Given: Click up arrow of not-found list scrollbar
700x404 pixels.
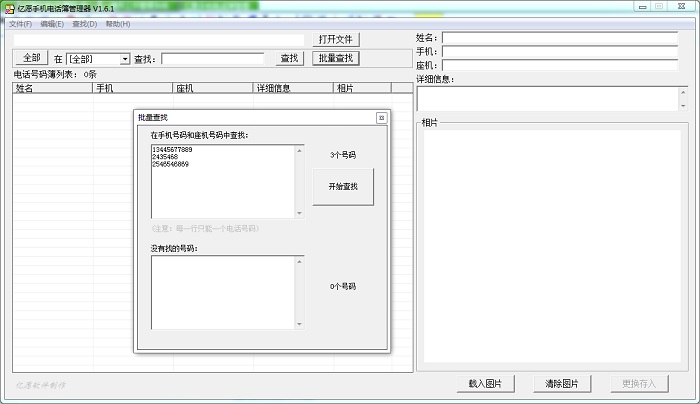Looking at the screenshot, I should (300, 262).
